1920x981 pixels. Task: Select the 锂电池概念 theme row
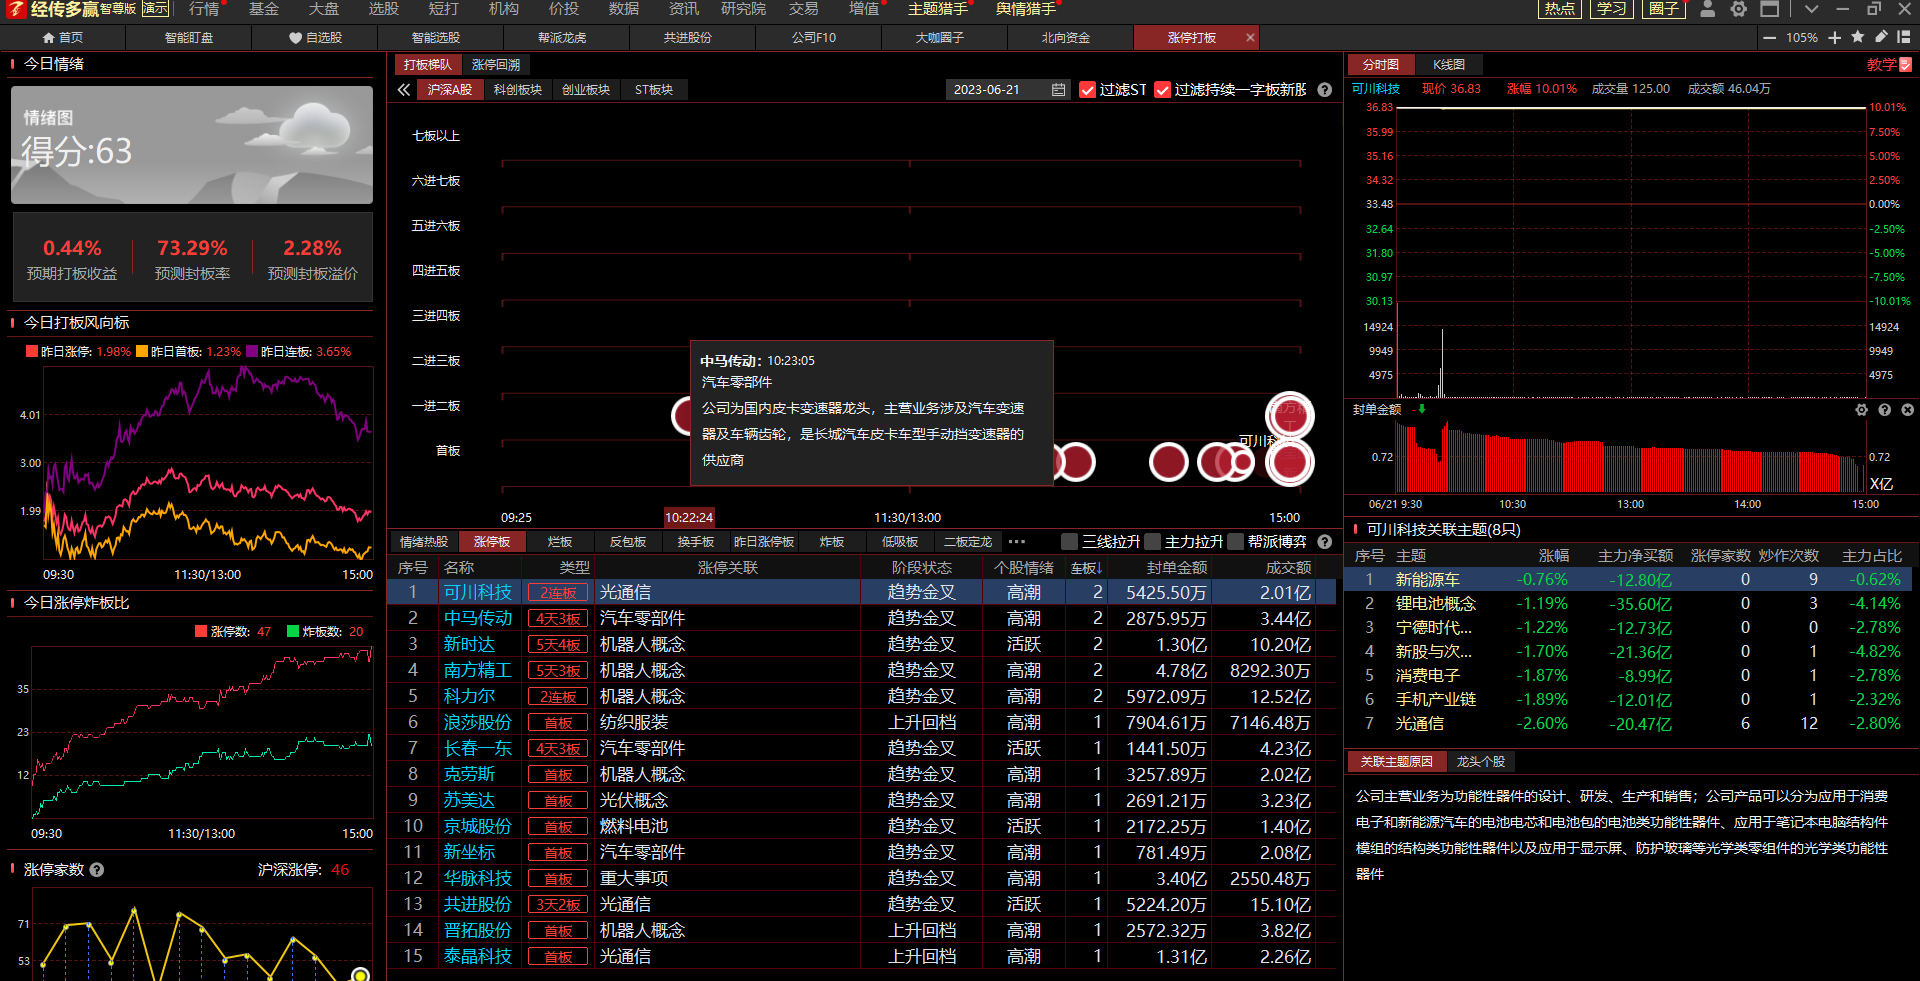tap(1629, 603)
